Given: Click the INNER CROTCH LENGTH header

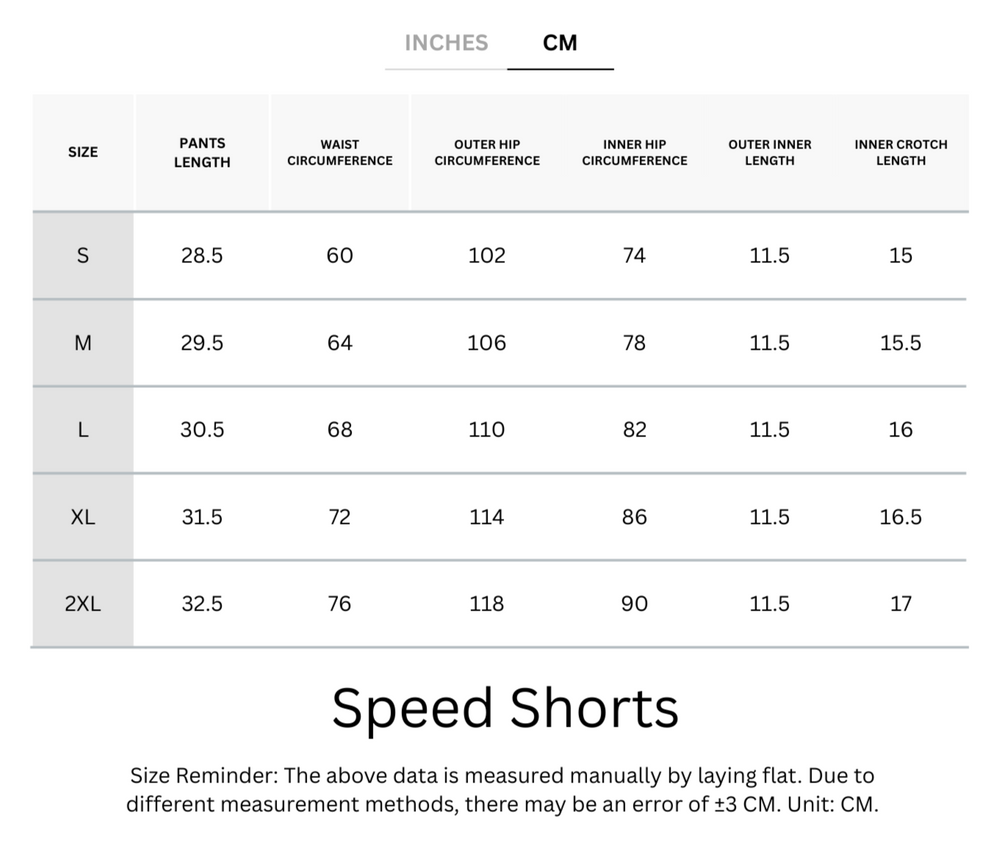Looking at the screenshot, I should click(x=900, y=153).
